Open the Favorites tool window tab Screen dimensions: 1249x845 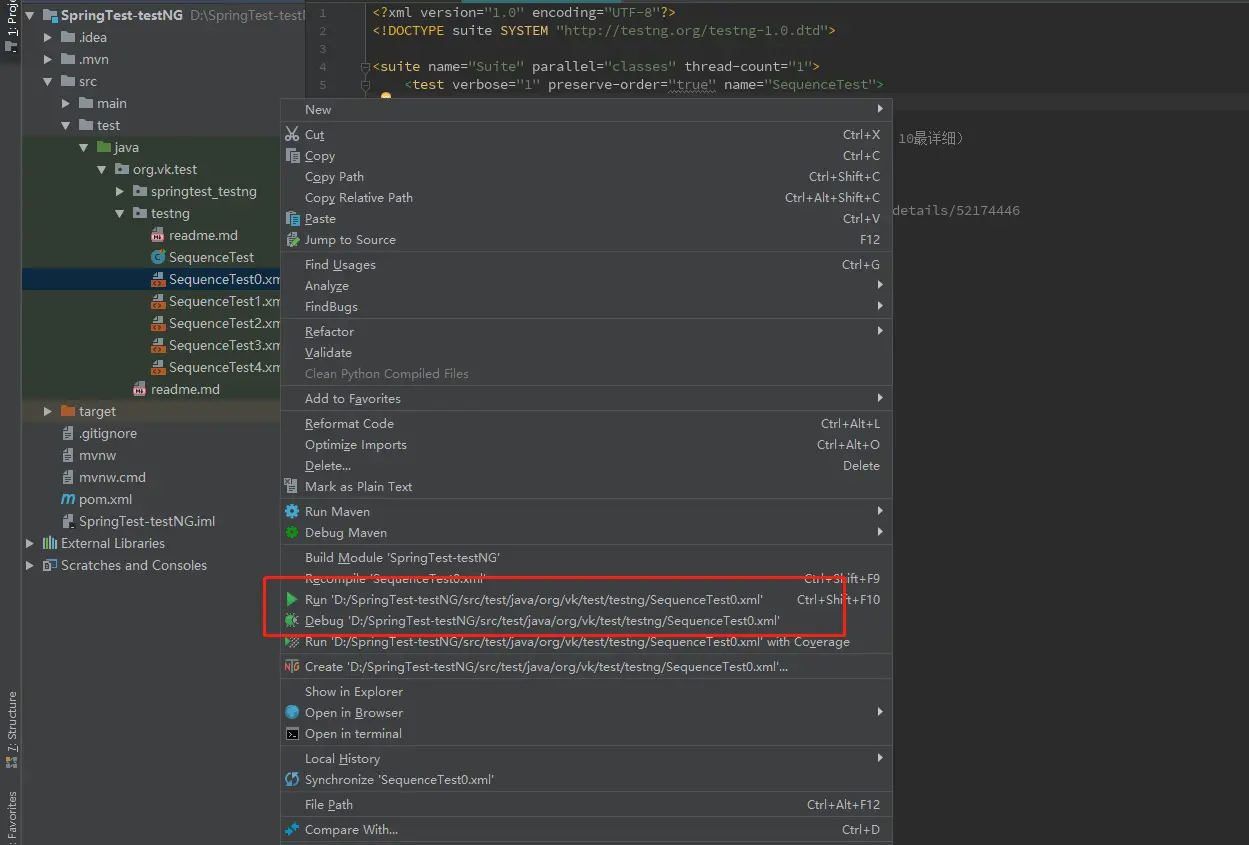click(x=11, y=816)
